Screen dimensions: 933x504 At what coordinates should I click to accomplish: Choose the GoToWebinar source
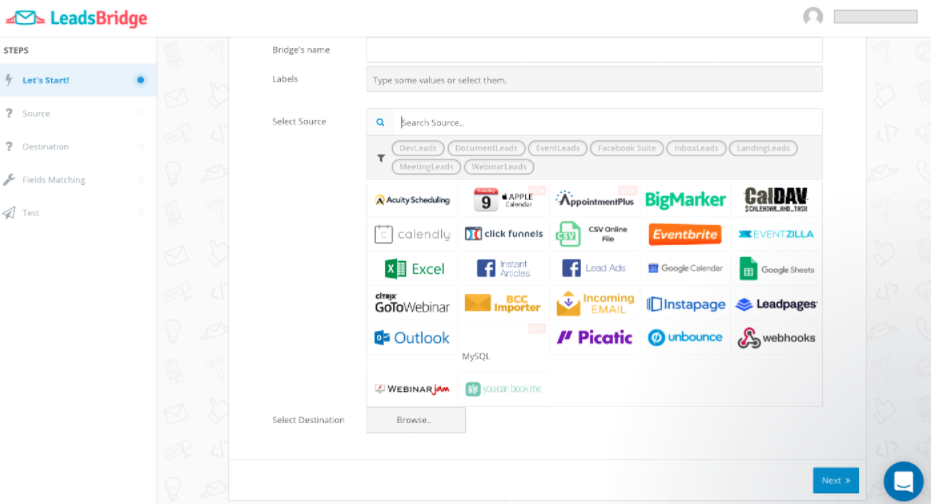click(x=412, y=303)
